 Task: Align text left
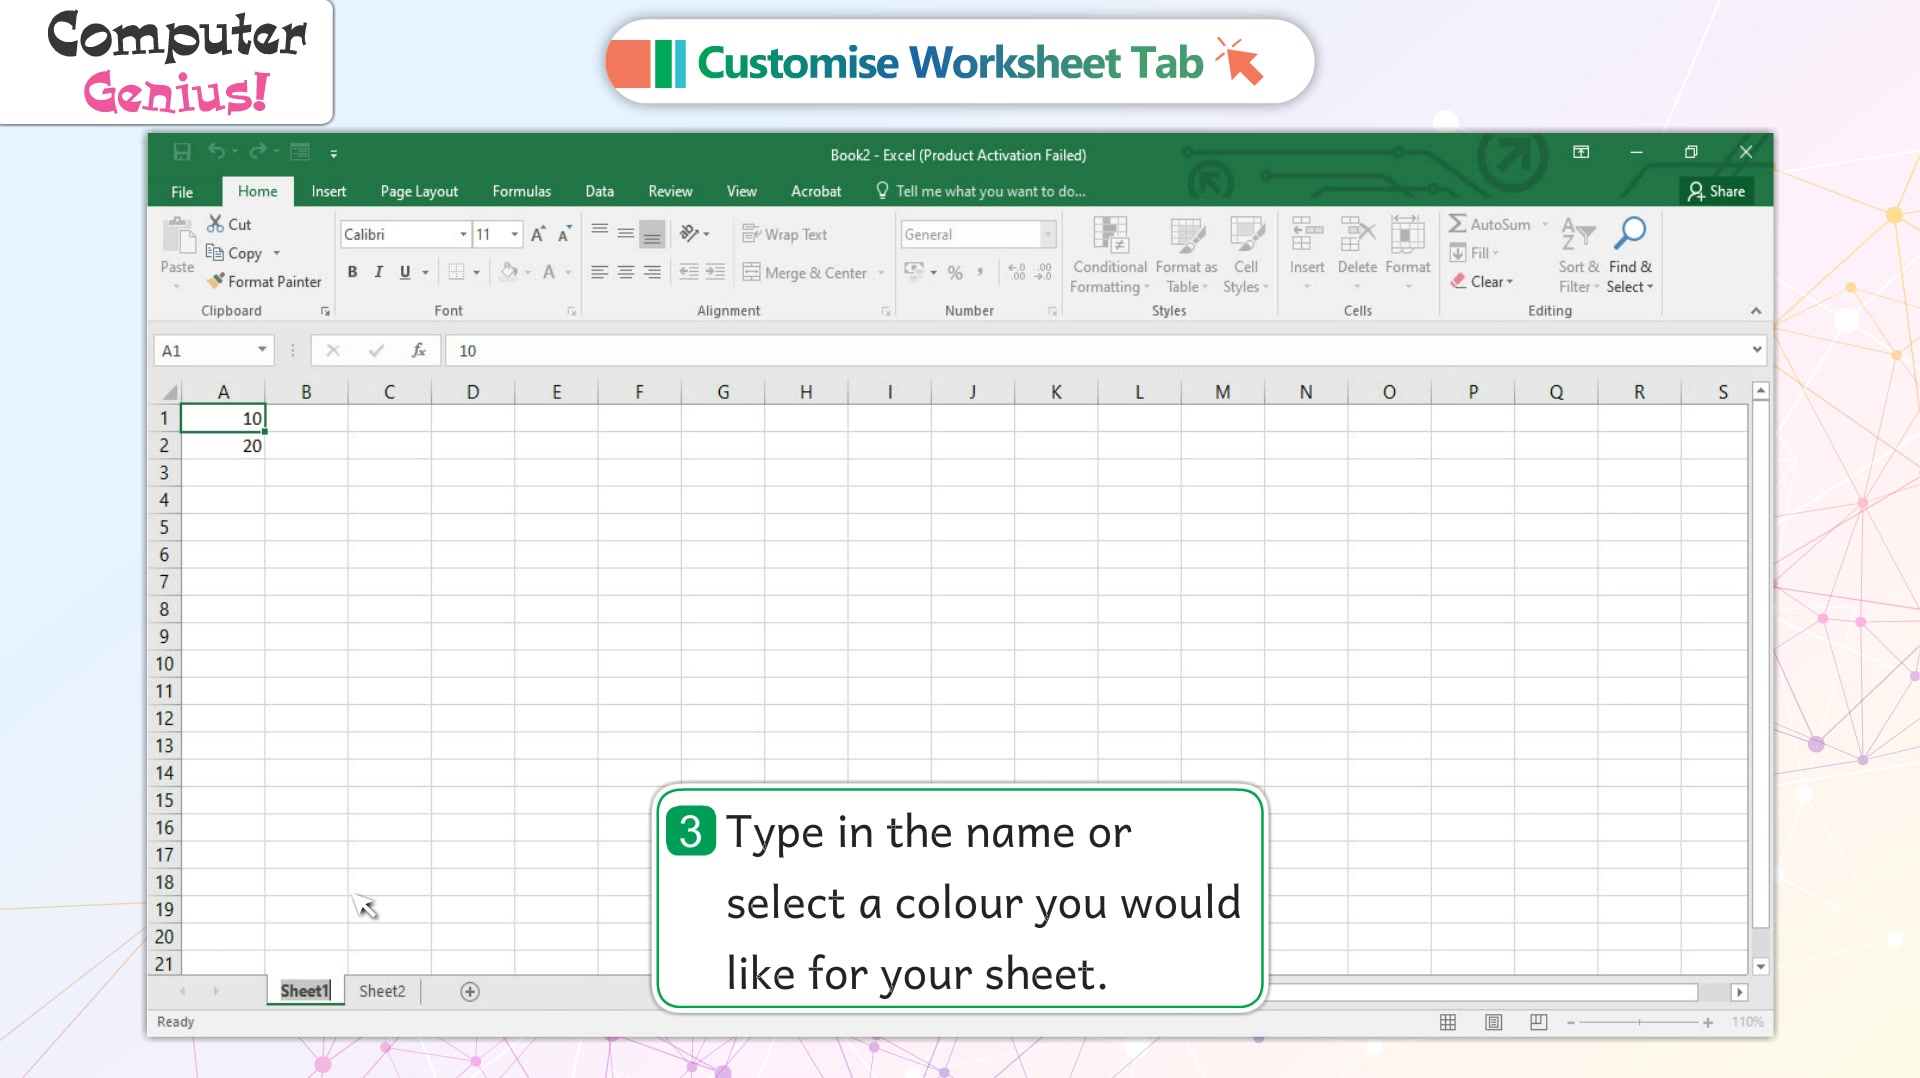click(599, 272)
